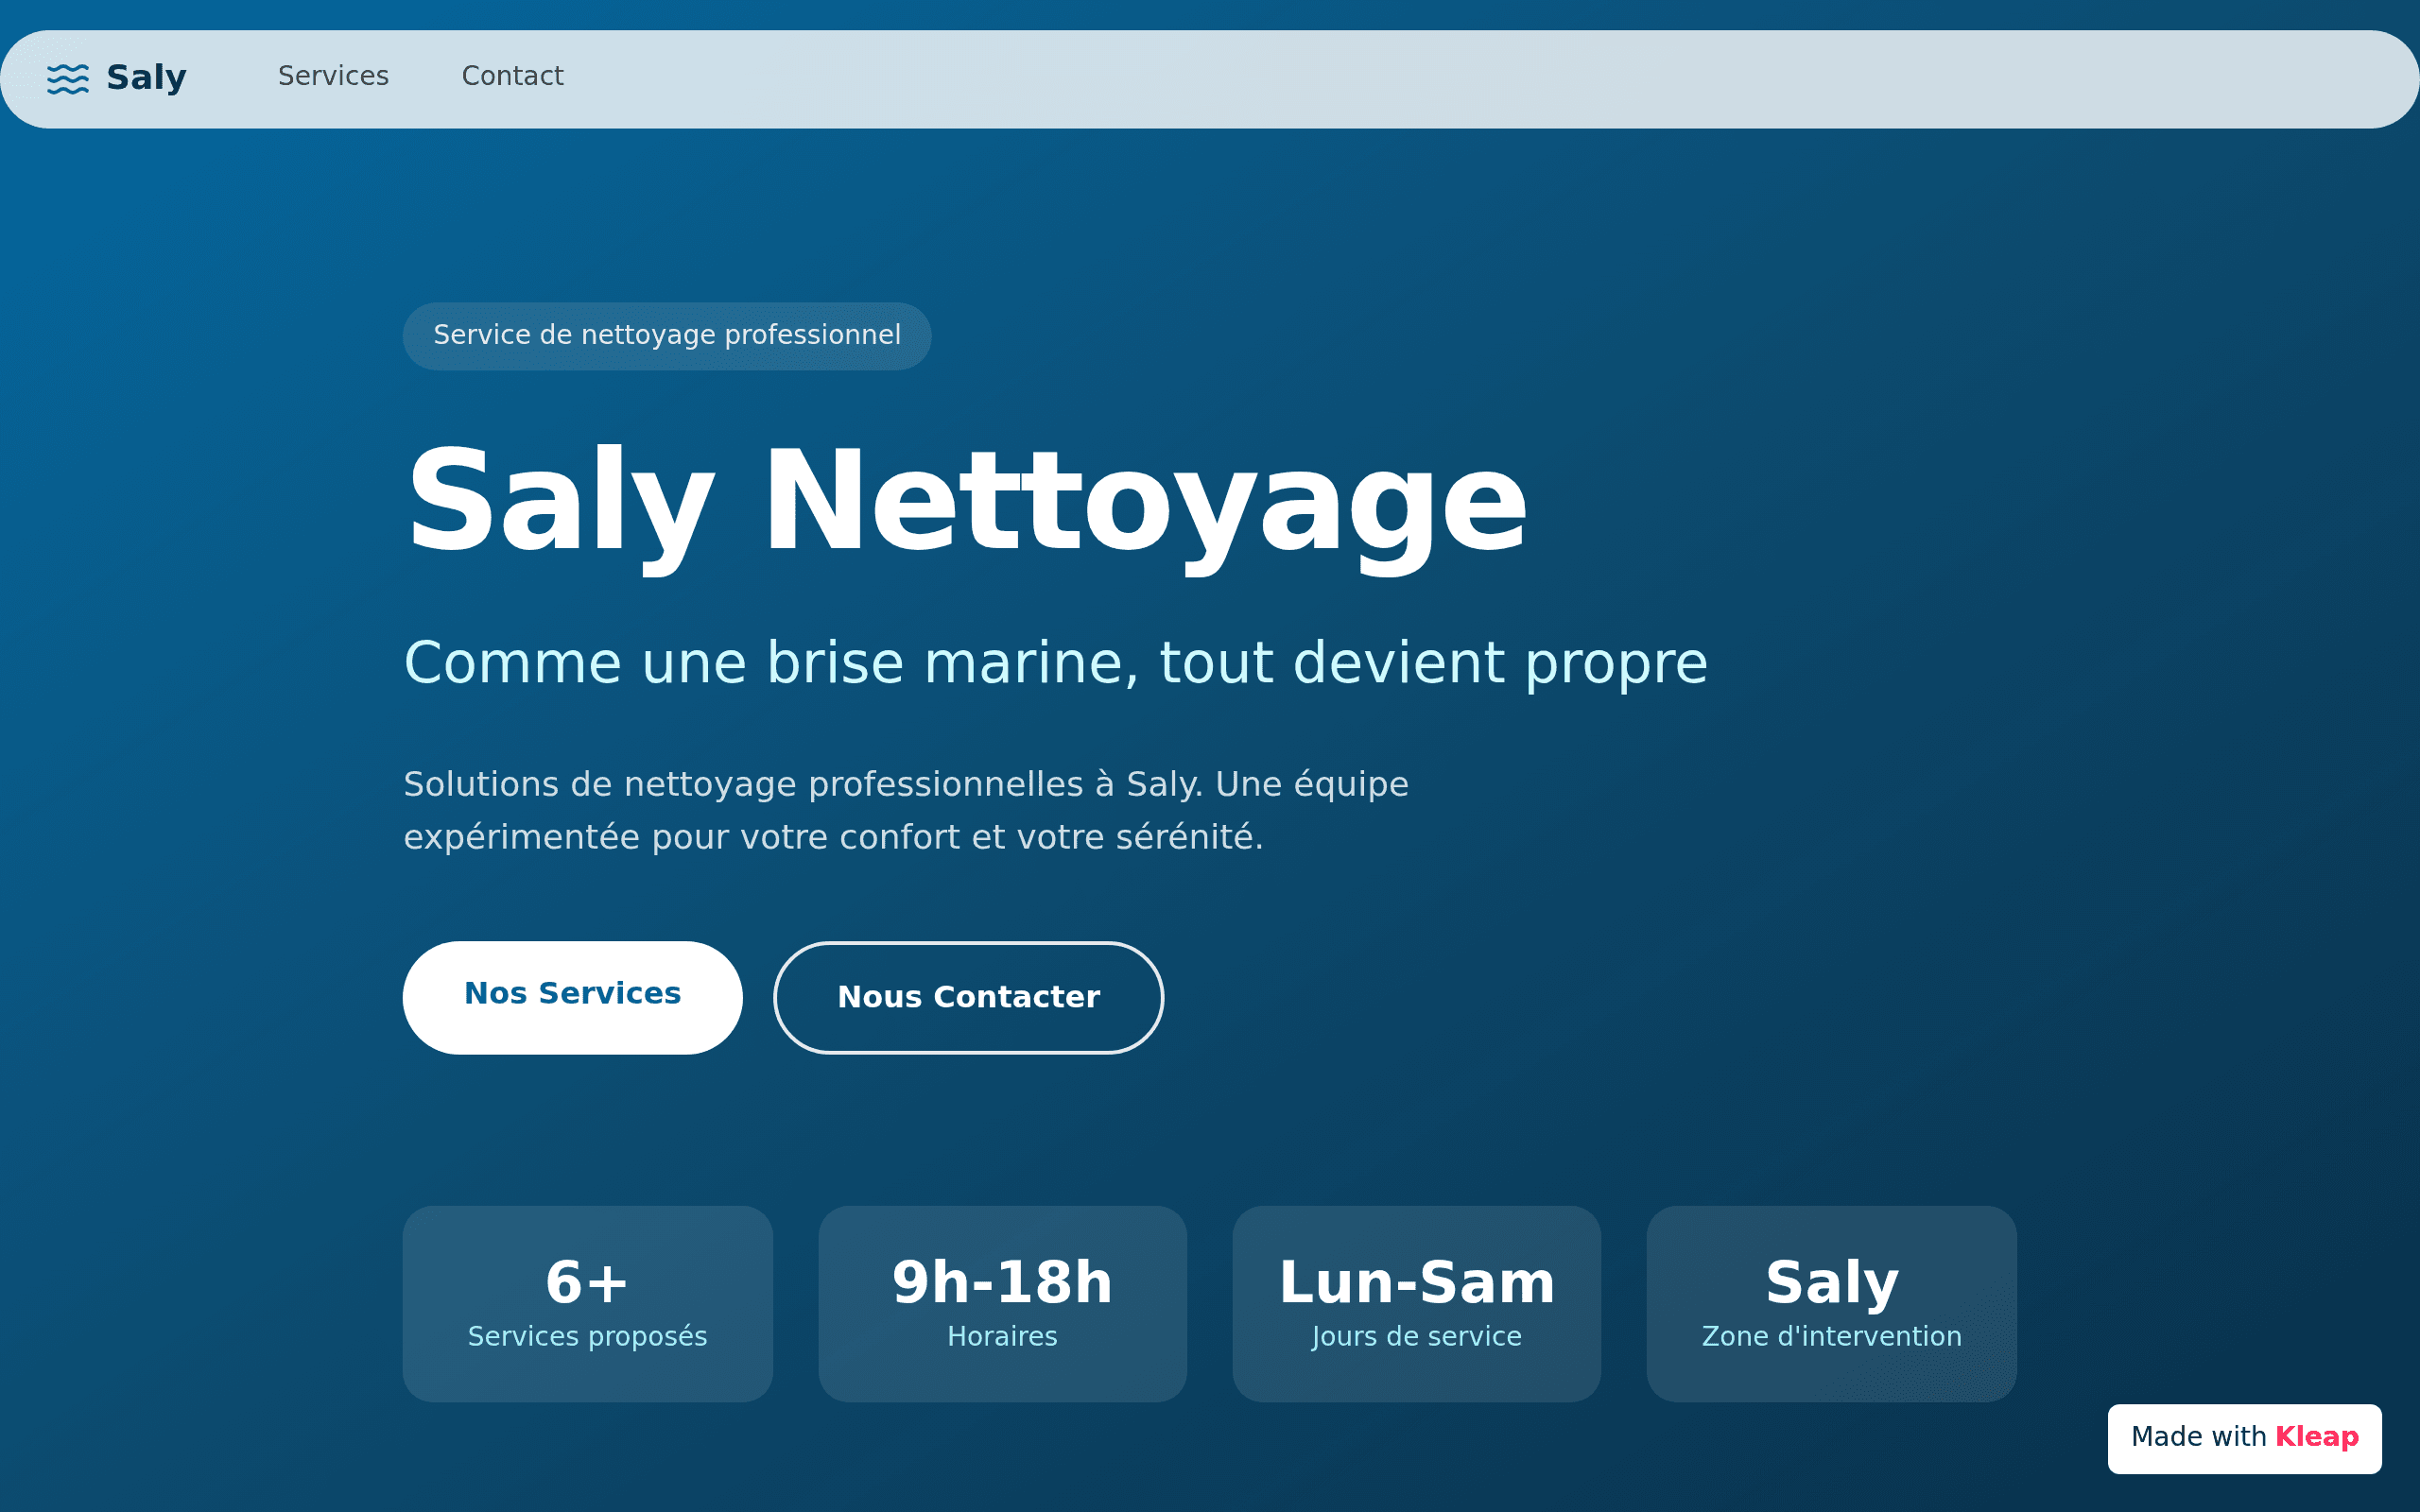The image size is (2420, 1512).
Task: Click the Nous Contacter button
Action: tap(968, 997)
